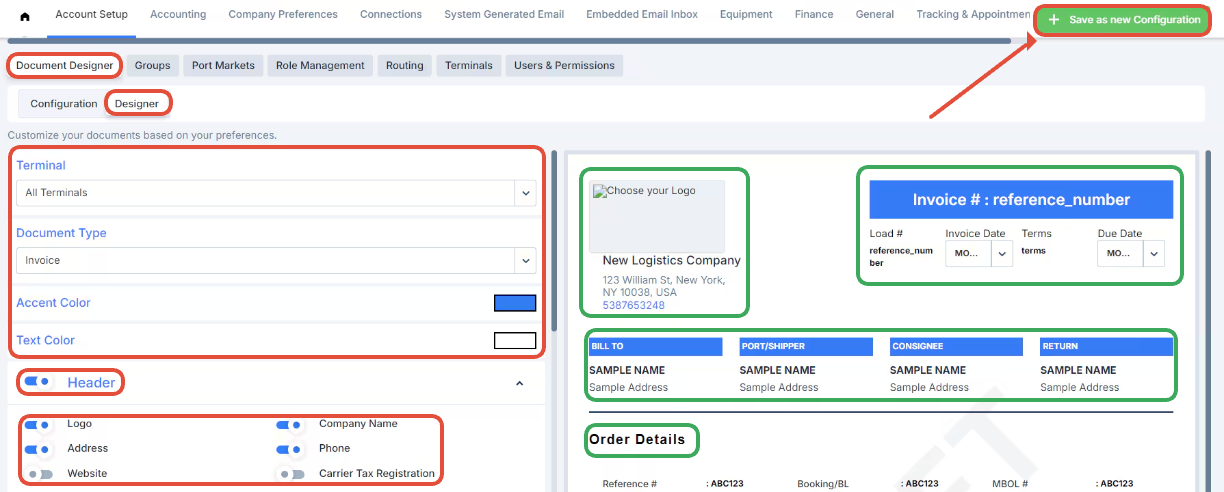Toggle the Company Name switch
This screenshot has height=492, width=1224.
[x=290, y=424]
